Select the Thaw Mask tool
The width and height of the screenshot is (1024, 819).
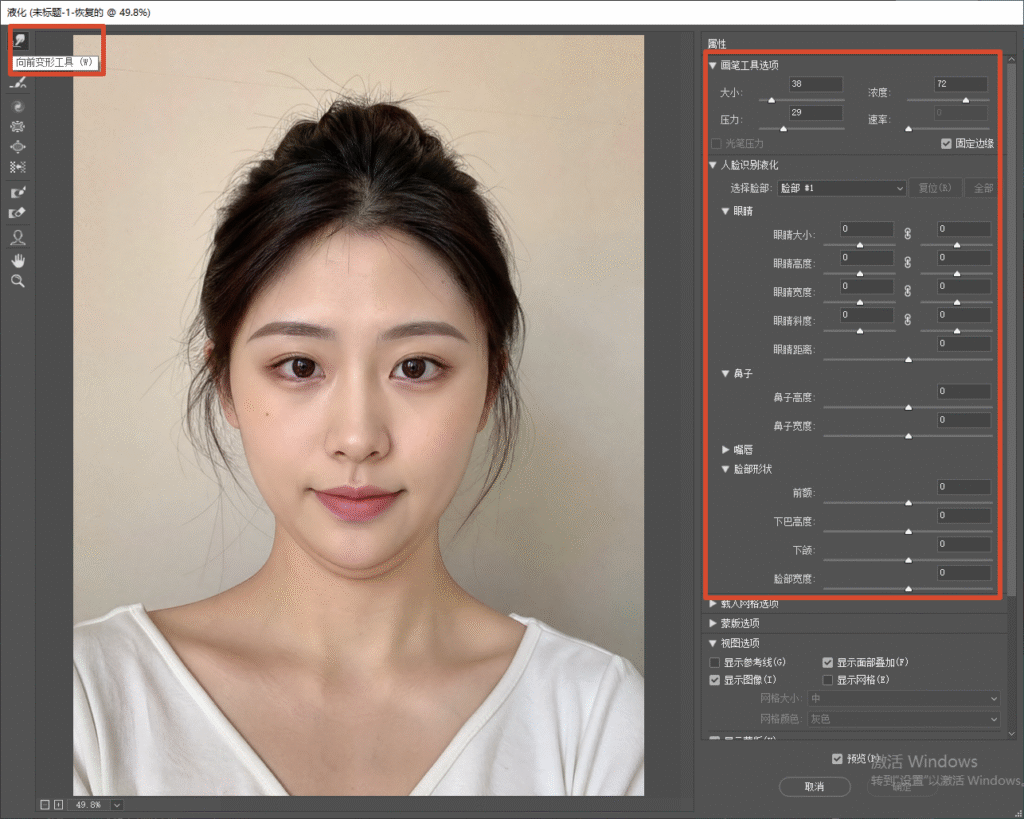click(x=18, y=213)
